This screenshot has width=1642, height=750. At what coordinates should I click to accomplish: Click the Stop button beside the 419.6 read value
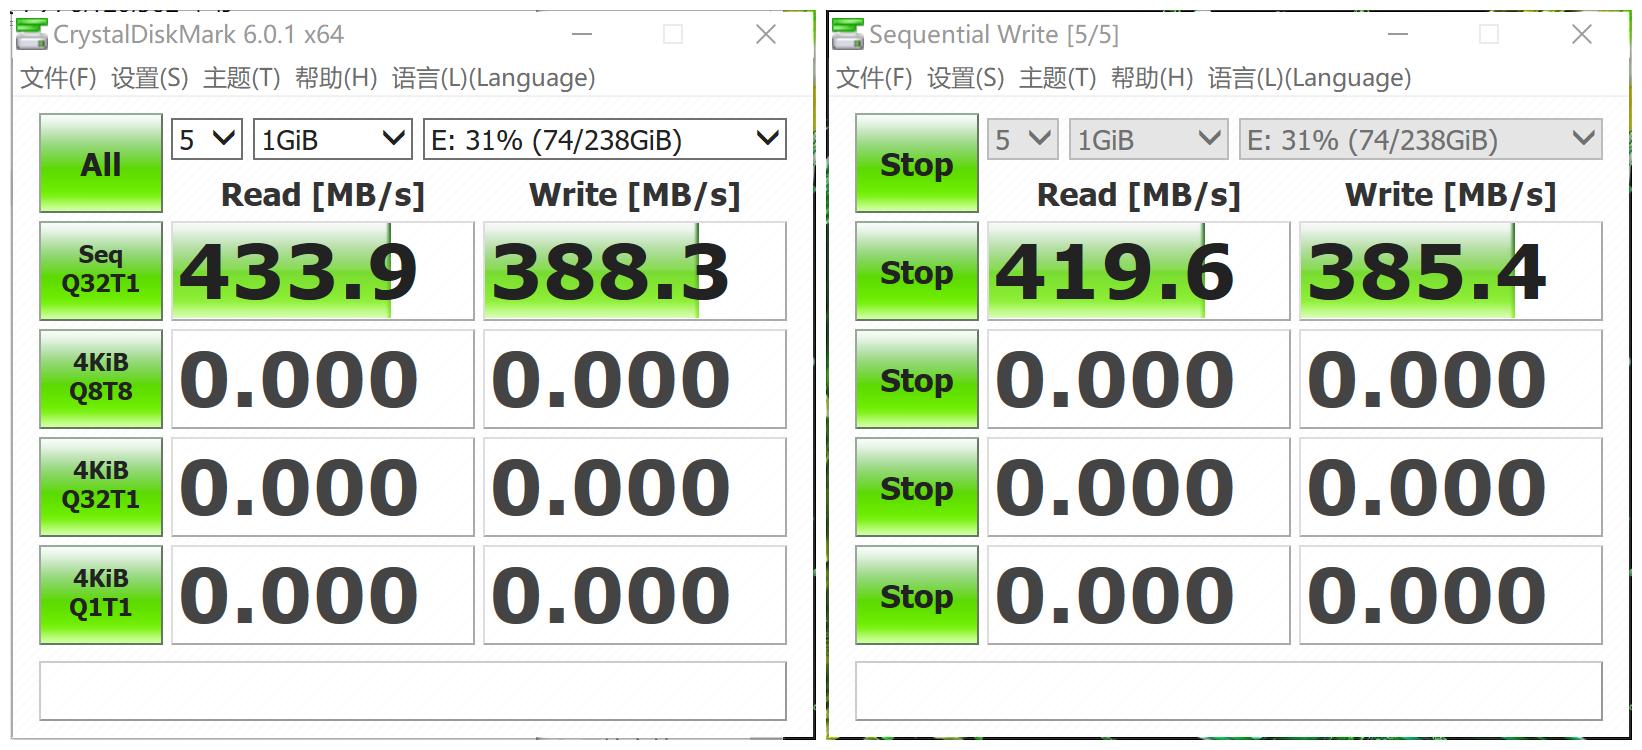(917, 271)
